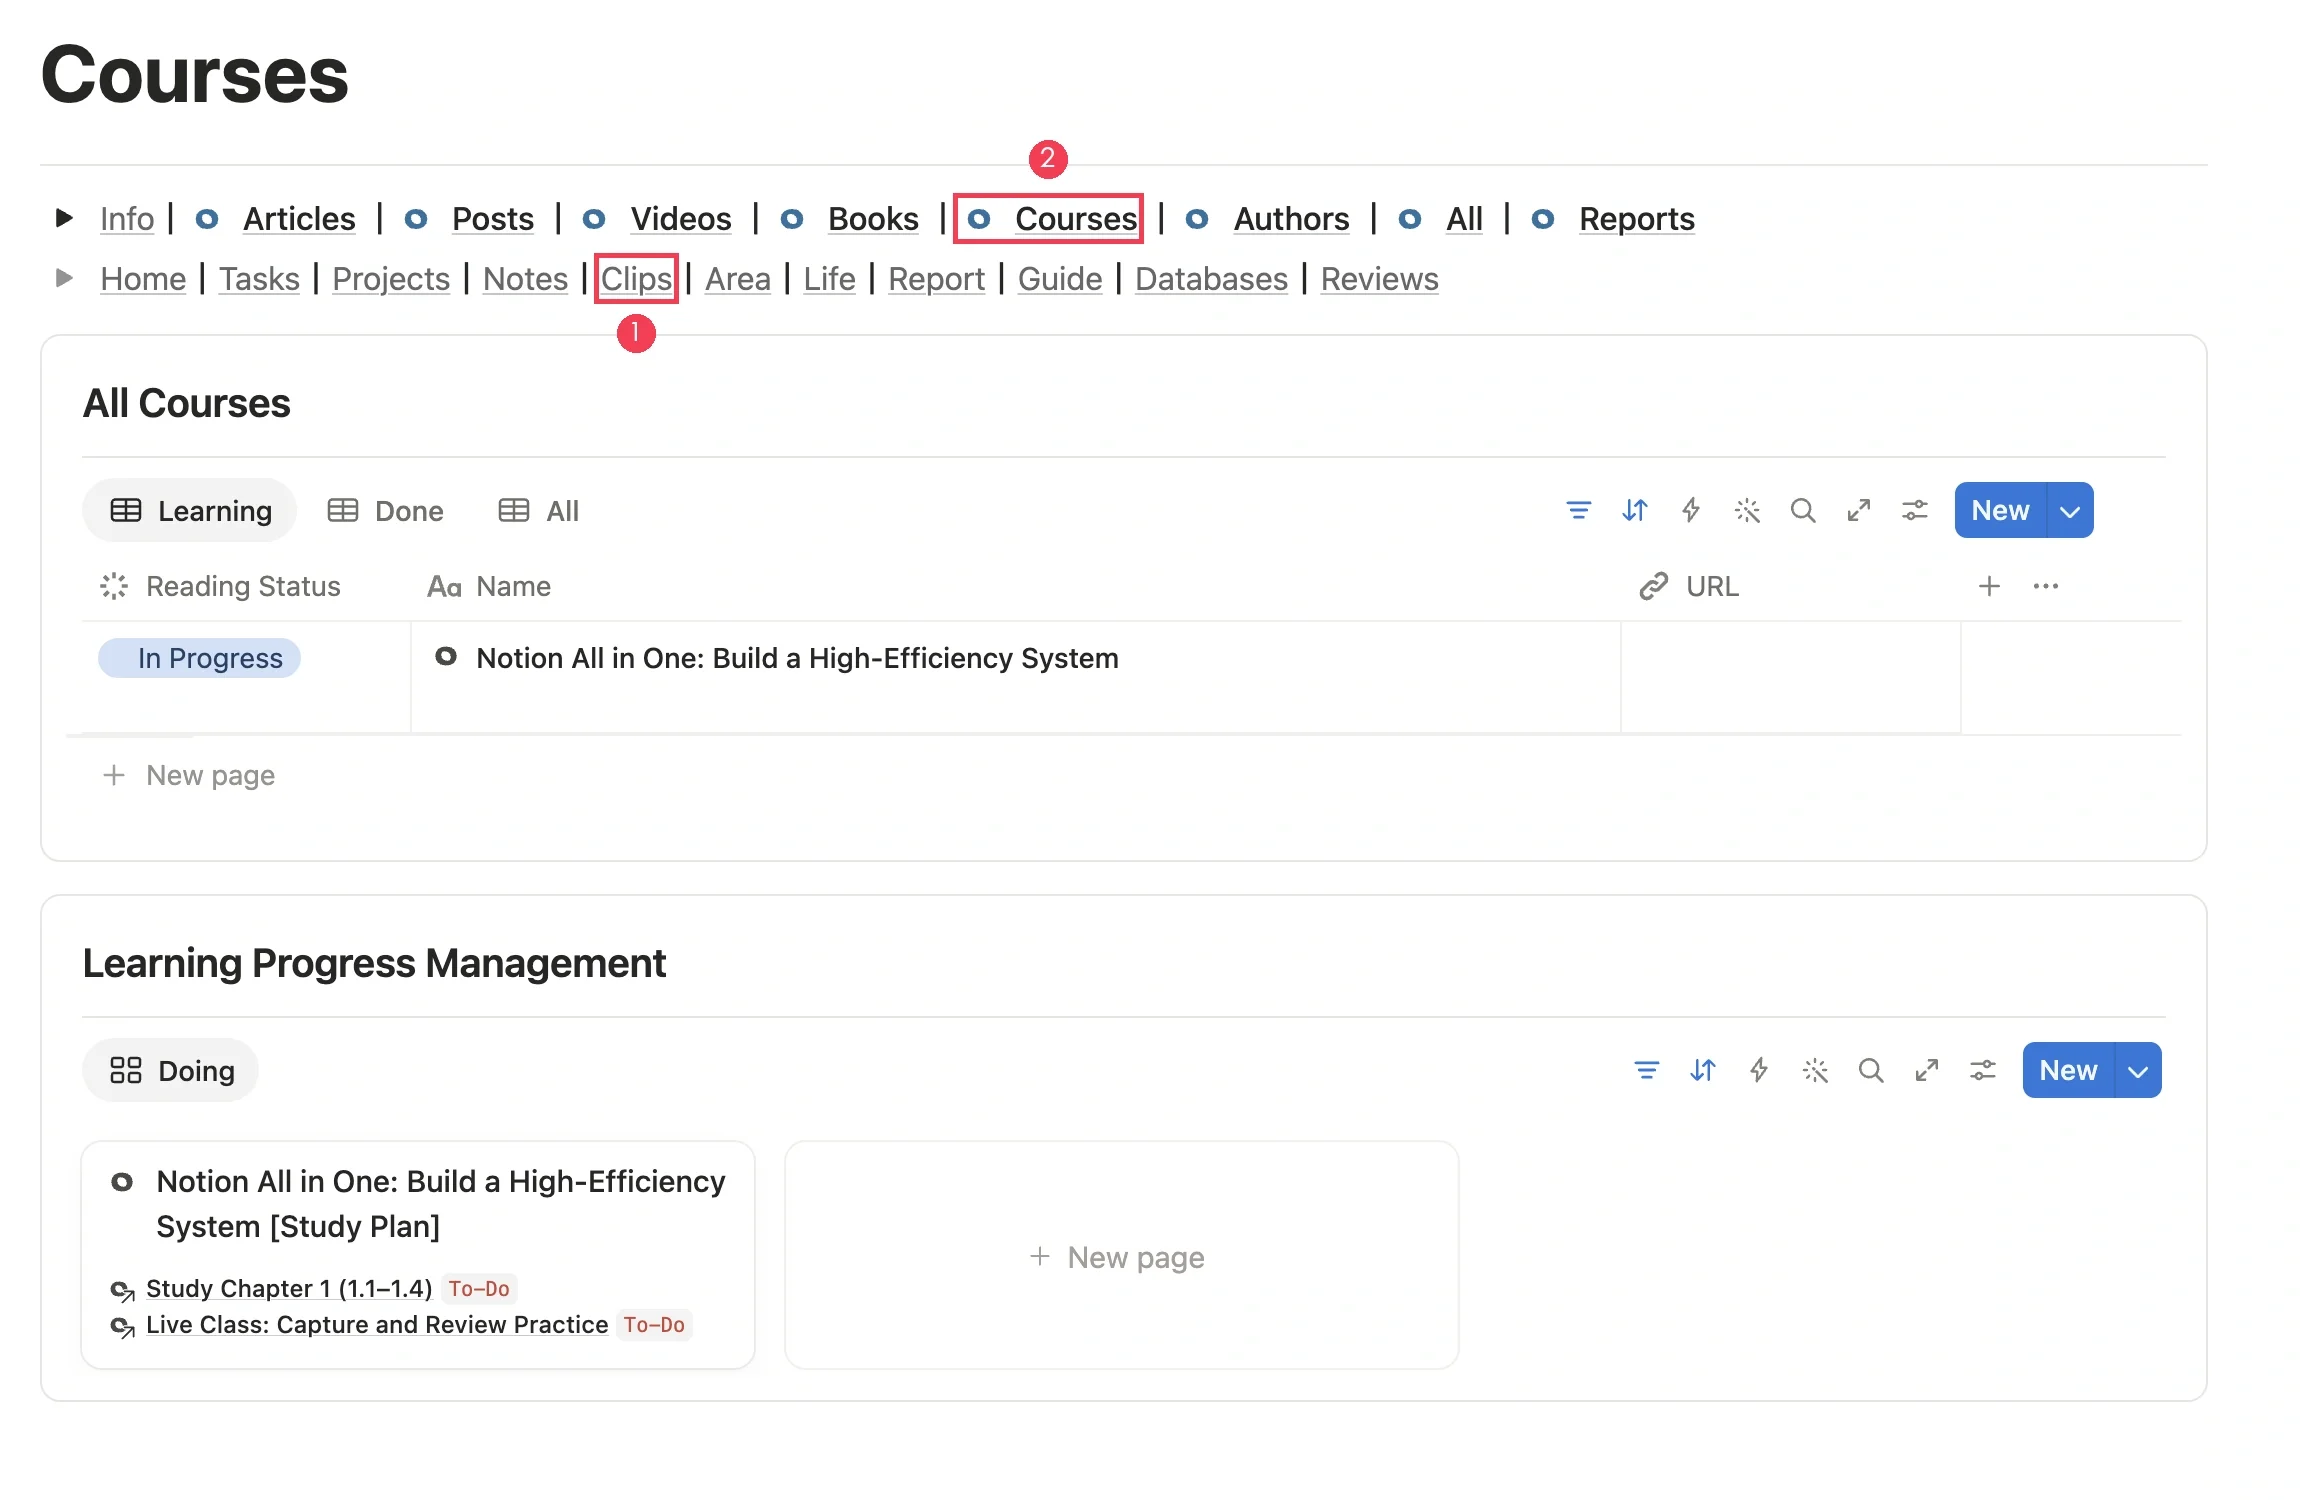Image resolution: width=2300 pixels, height=1500 pixels.
Task: Click the sparkle AI icon in All Courses
Action: 1747,511
